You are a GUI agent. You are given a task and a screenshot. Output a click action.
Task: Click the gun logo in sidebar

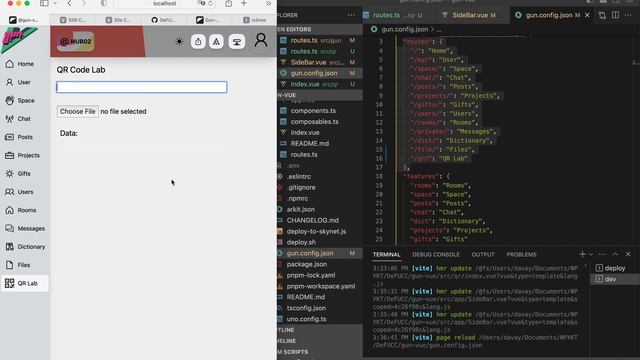(19, 39)
